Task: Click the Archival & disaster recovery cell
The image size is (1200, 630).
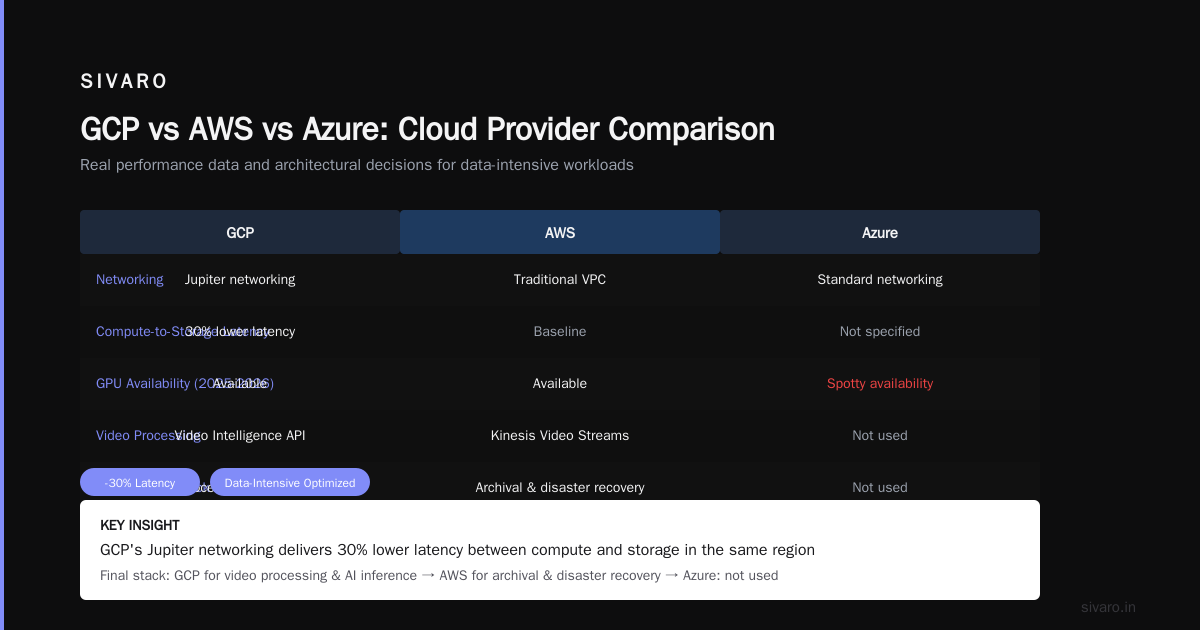Action: tap(560, 488)
